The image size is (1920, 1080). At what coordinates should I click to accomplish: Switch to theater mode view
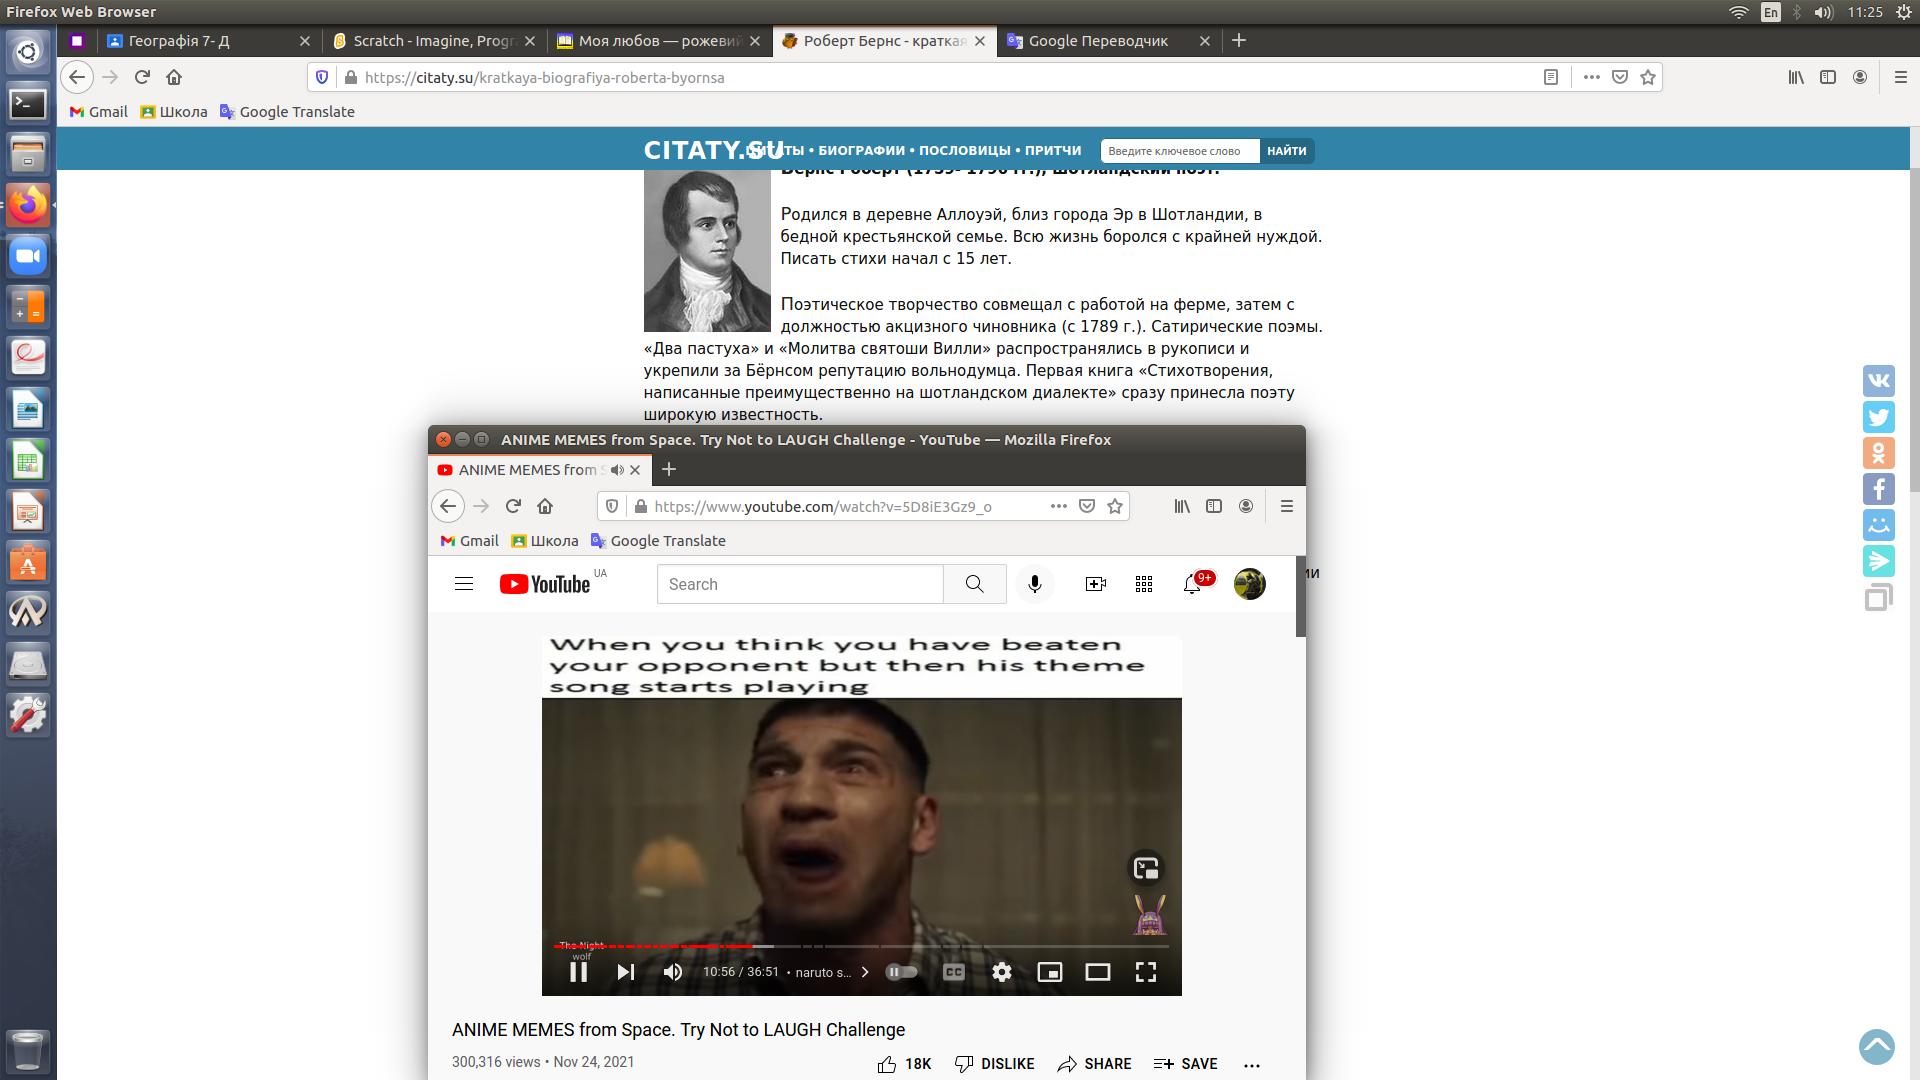coord(1098,972)
